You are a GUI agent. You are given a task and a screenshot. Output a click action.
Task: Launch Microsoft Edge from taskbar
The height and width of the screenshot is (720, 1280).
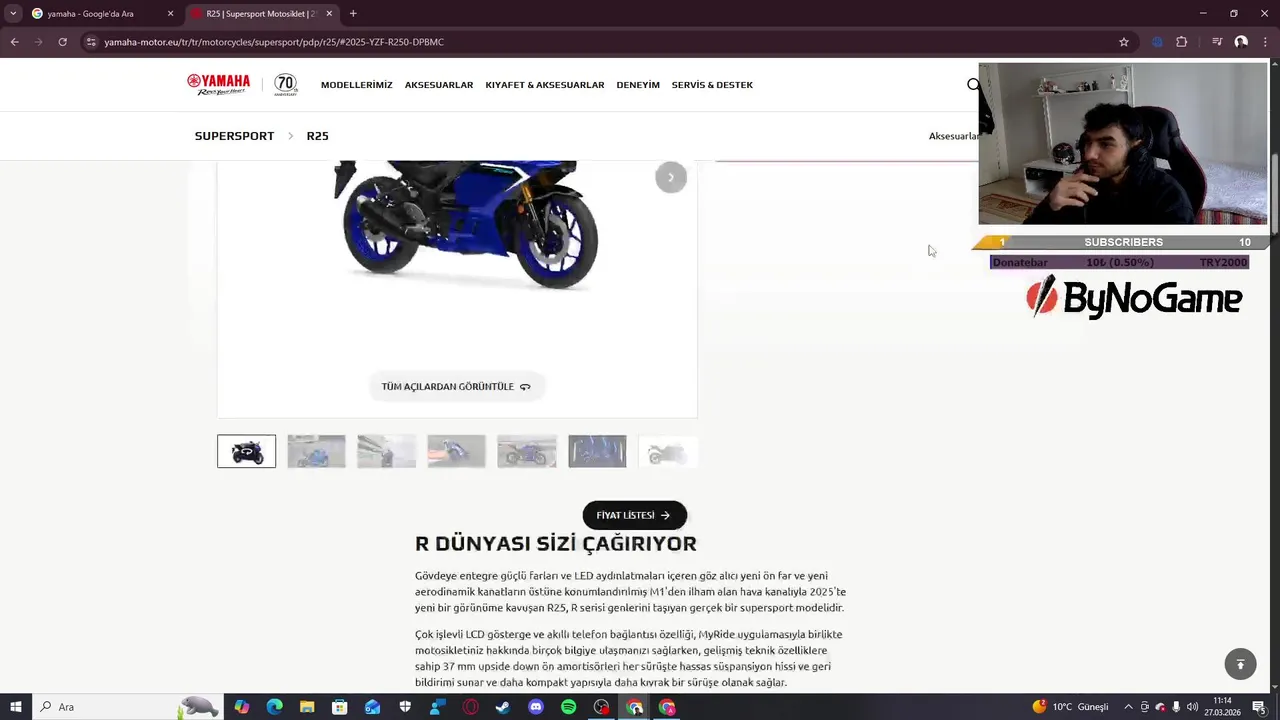274,707
